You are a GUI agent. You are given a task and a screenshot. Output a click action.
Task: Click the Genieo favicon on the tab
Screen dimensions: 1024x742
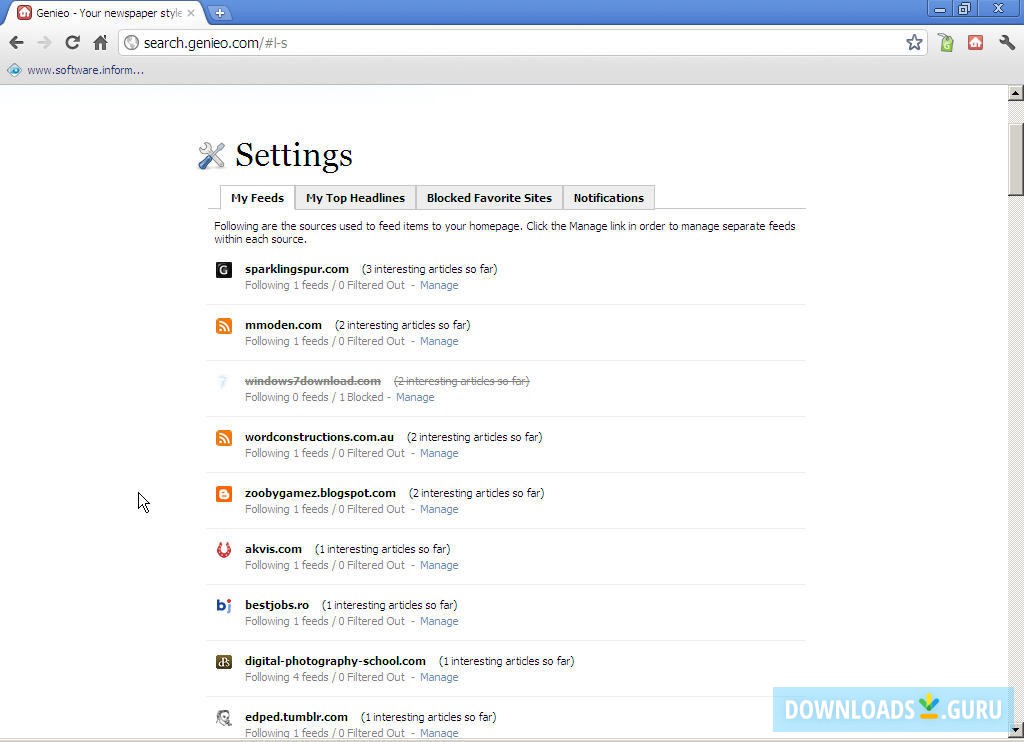coord(24,12)
